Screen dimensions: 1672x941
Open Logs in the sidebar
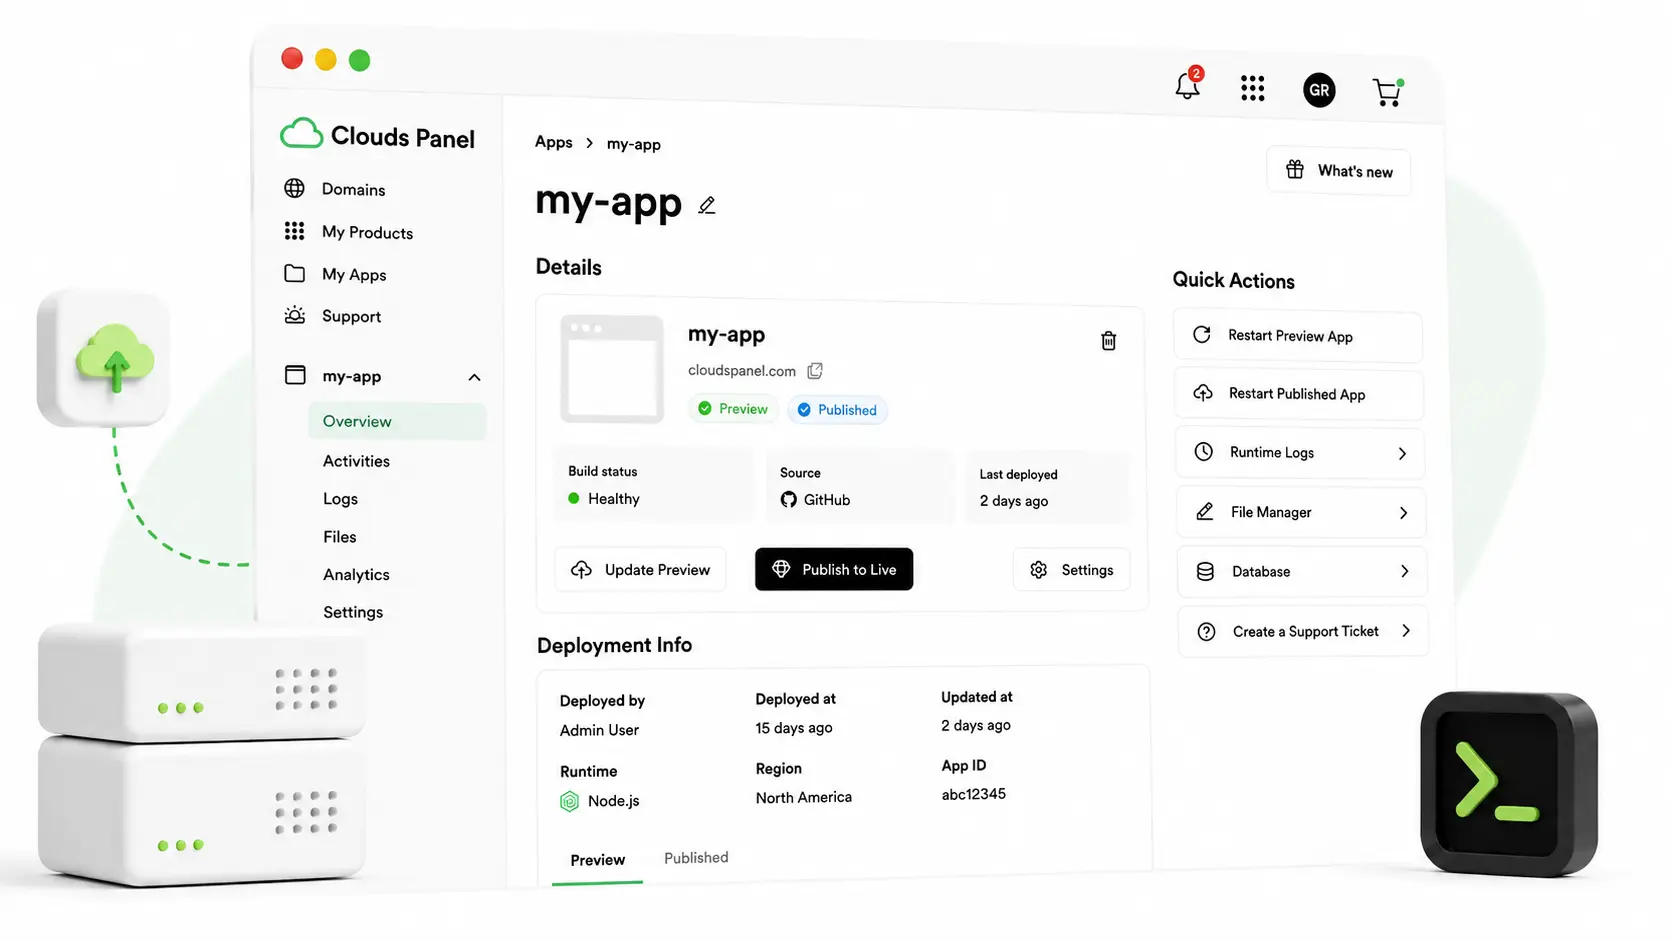(x=340, y=499)
